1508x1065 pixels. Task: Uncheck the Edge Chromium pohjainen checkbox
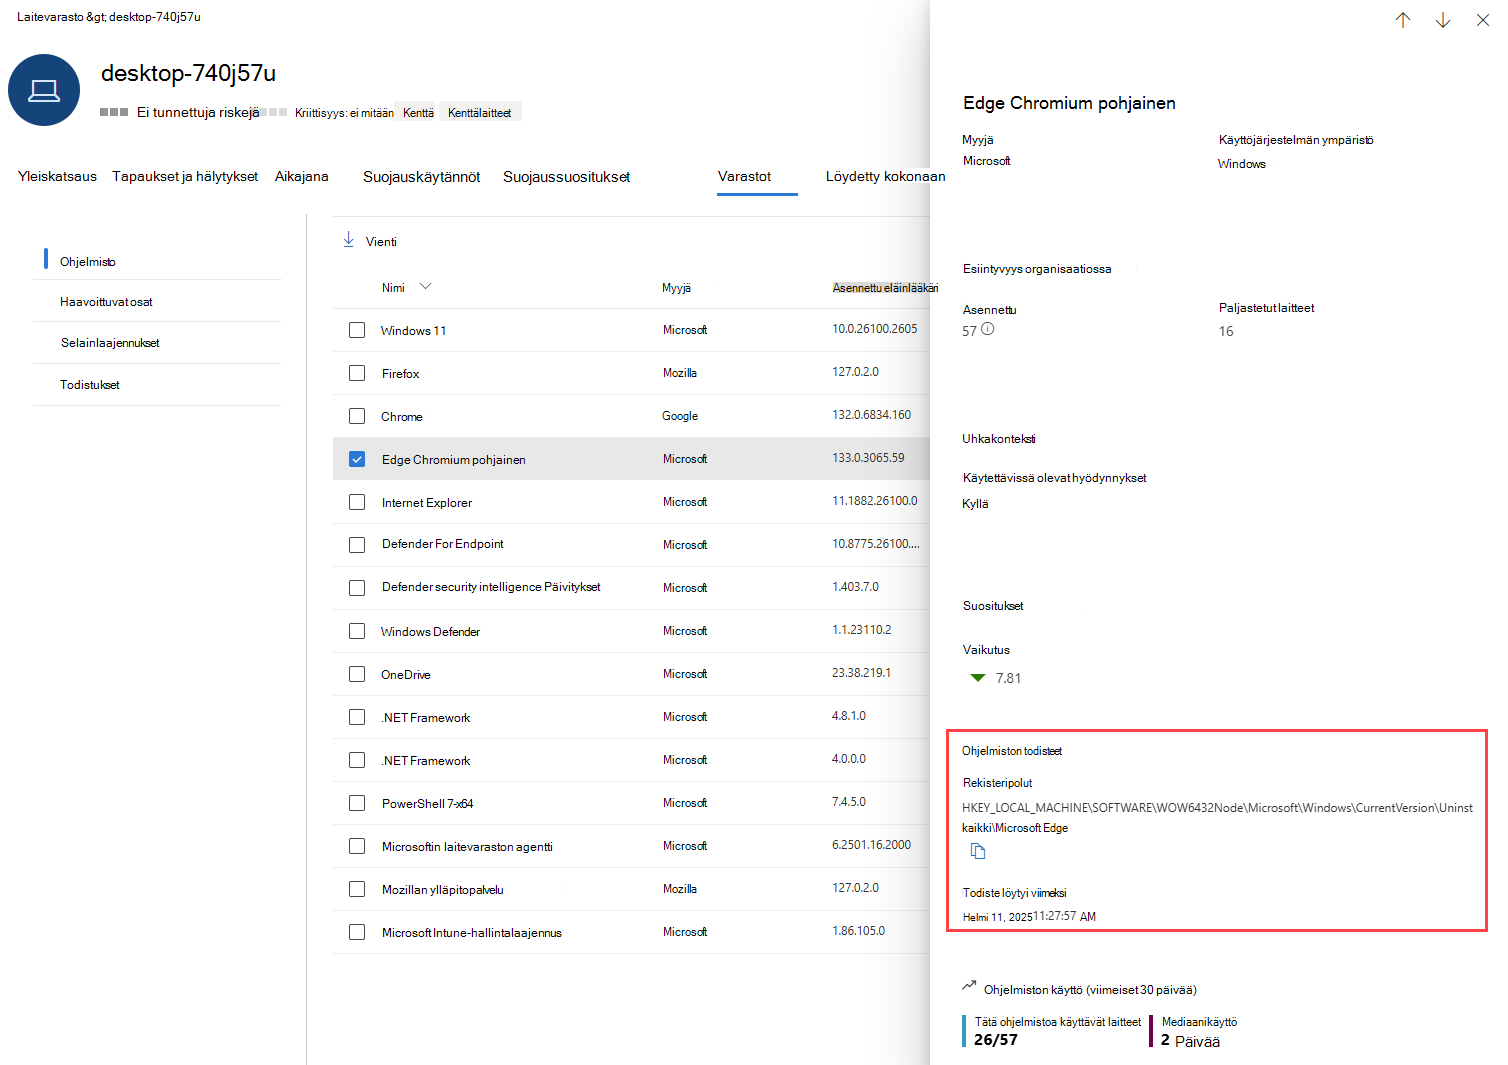[x=357, y=459]
